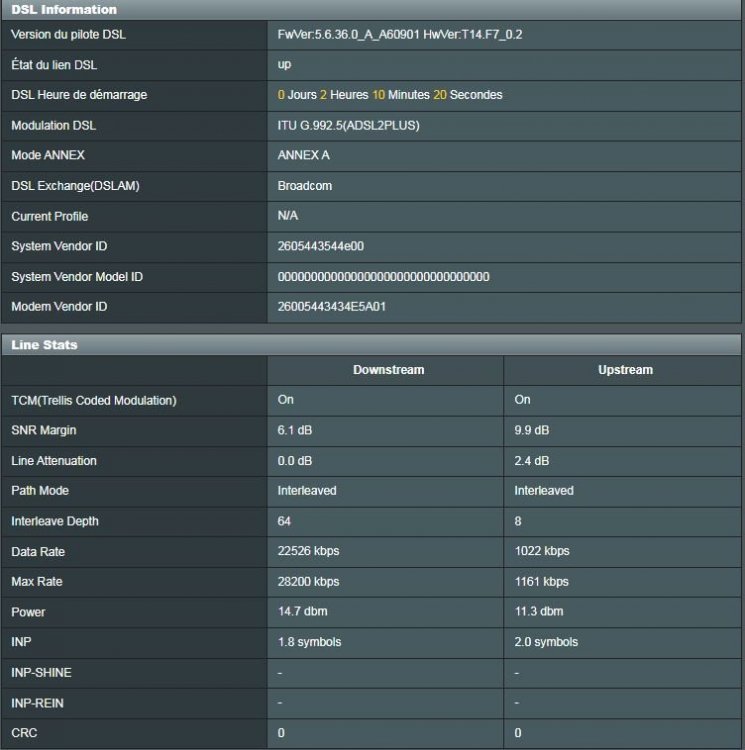The height and width of the screenshot is (750, 745).
Task: Click the upstream Line Attenuation 2.4 dB
Action: (x=531, y=461)
